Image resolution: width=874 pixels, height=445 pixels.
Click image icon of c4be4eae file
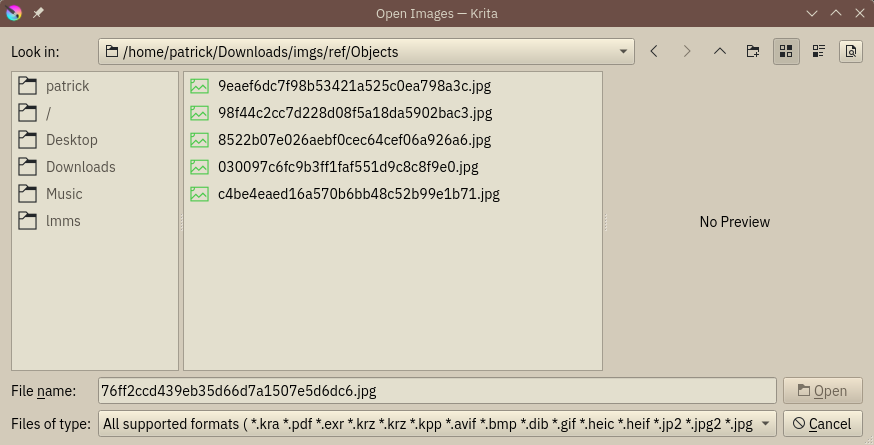point(200,194)
